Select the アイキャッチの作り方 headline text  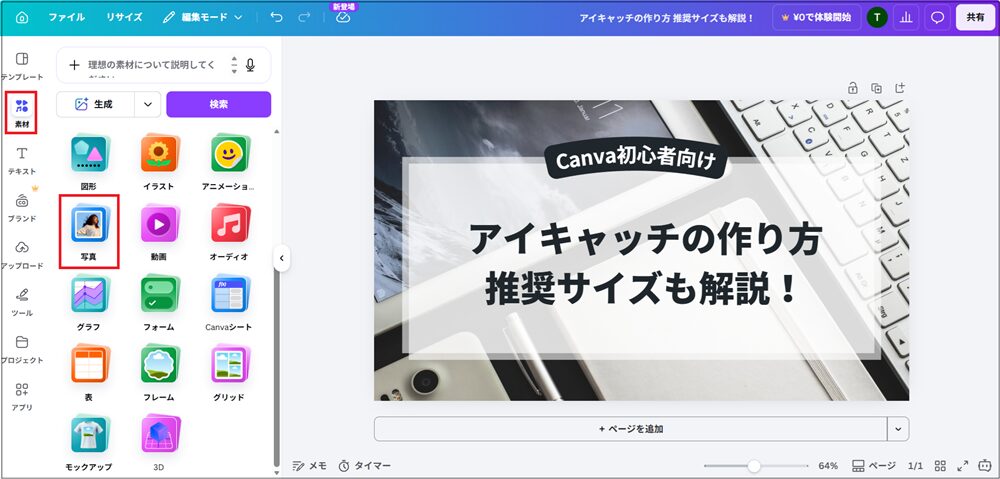coord(646,239)
